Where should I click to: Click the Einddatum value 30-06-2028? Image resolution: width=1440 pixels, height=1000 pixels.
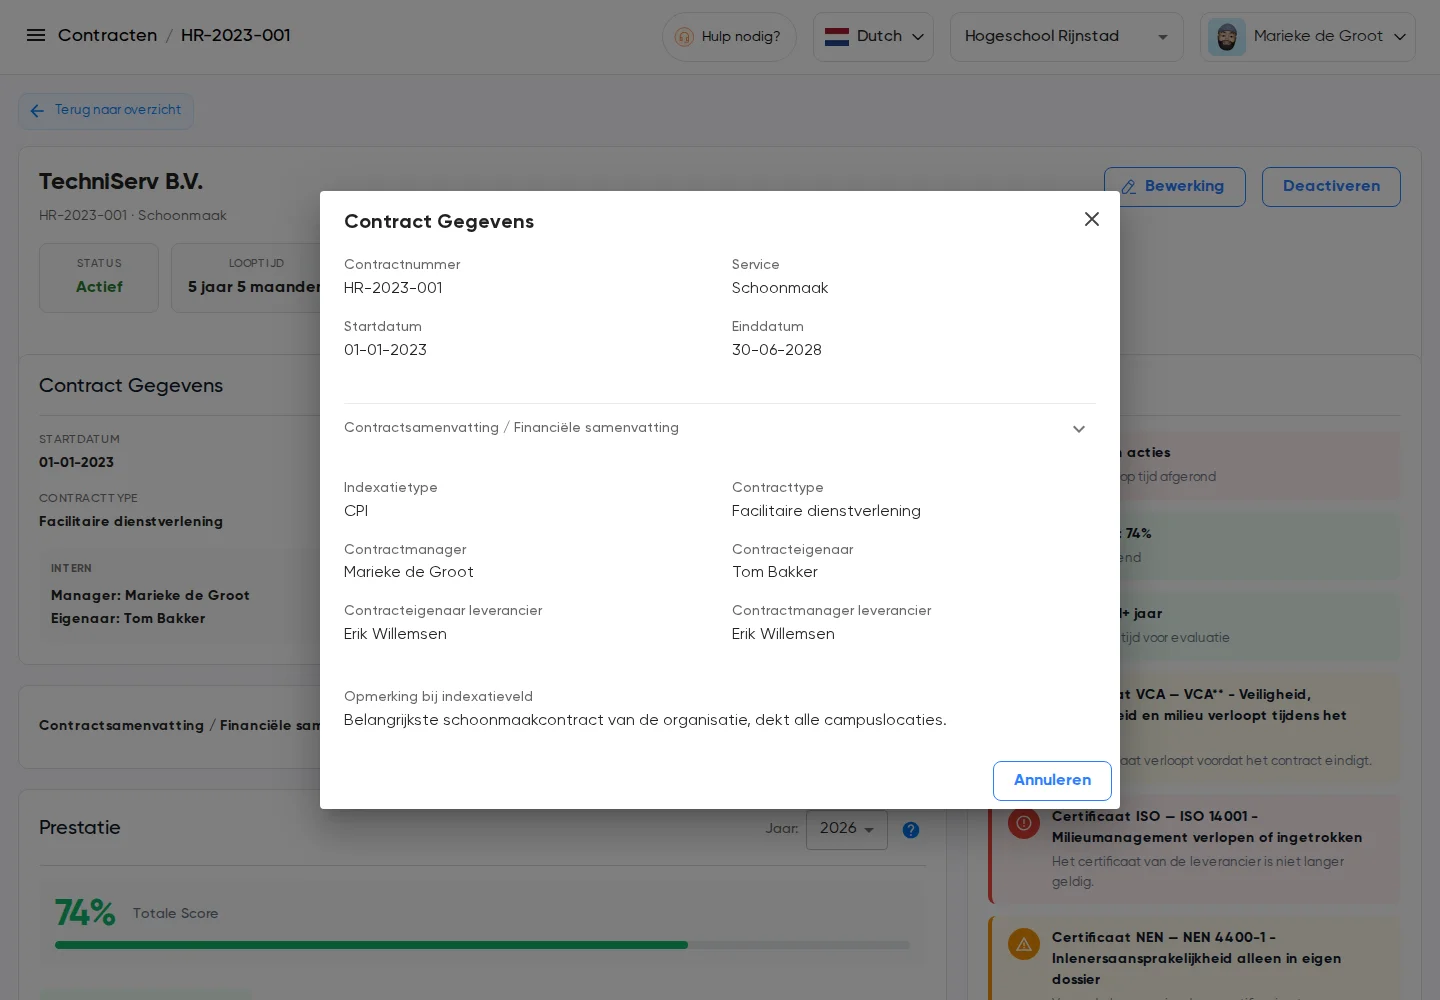[x=777, y=350]
